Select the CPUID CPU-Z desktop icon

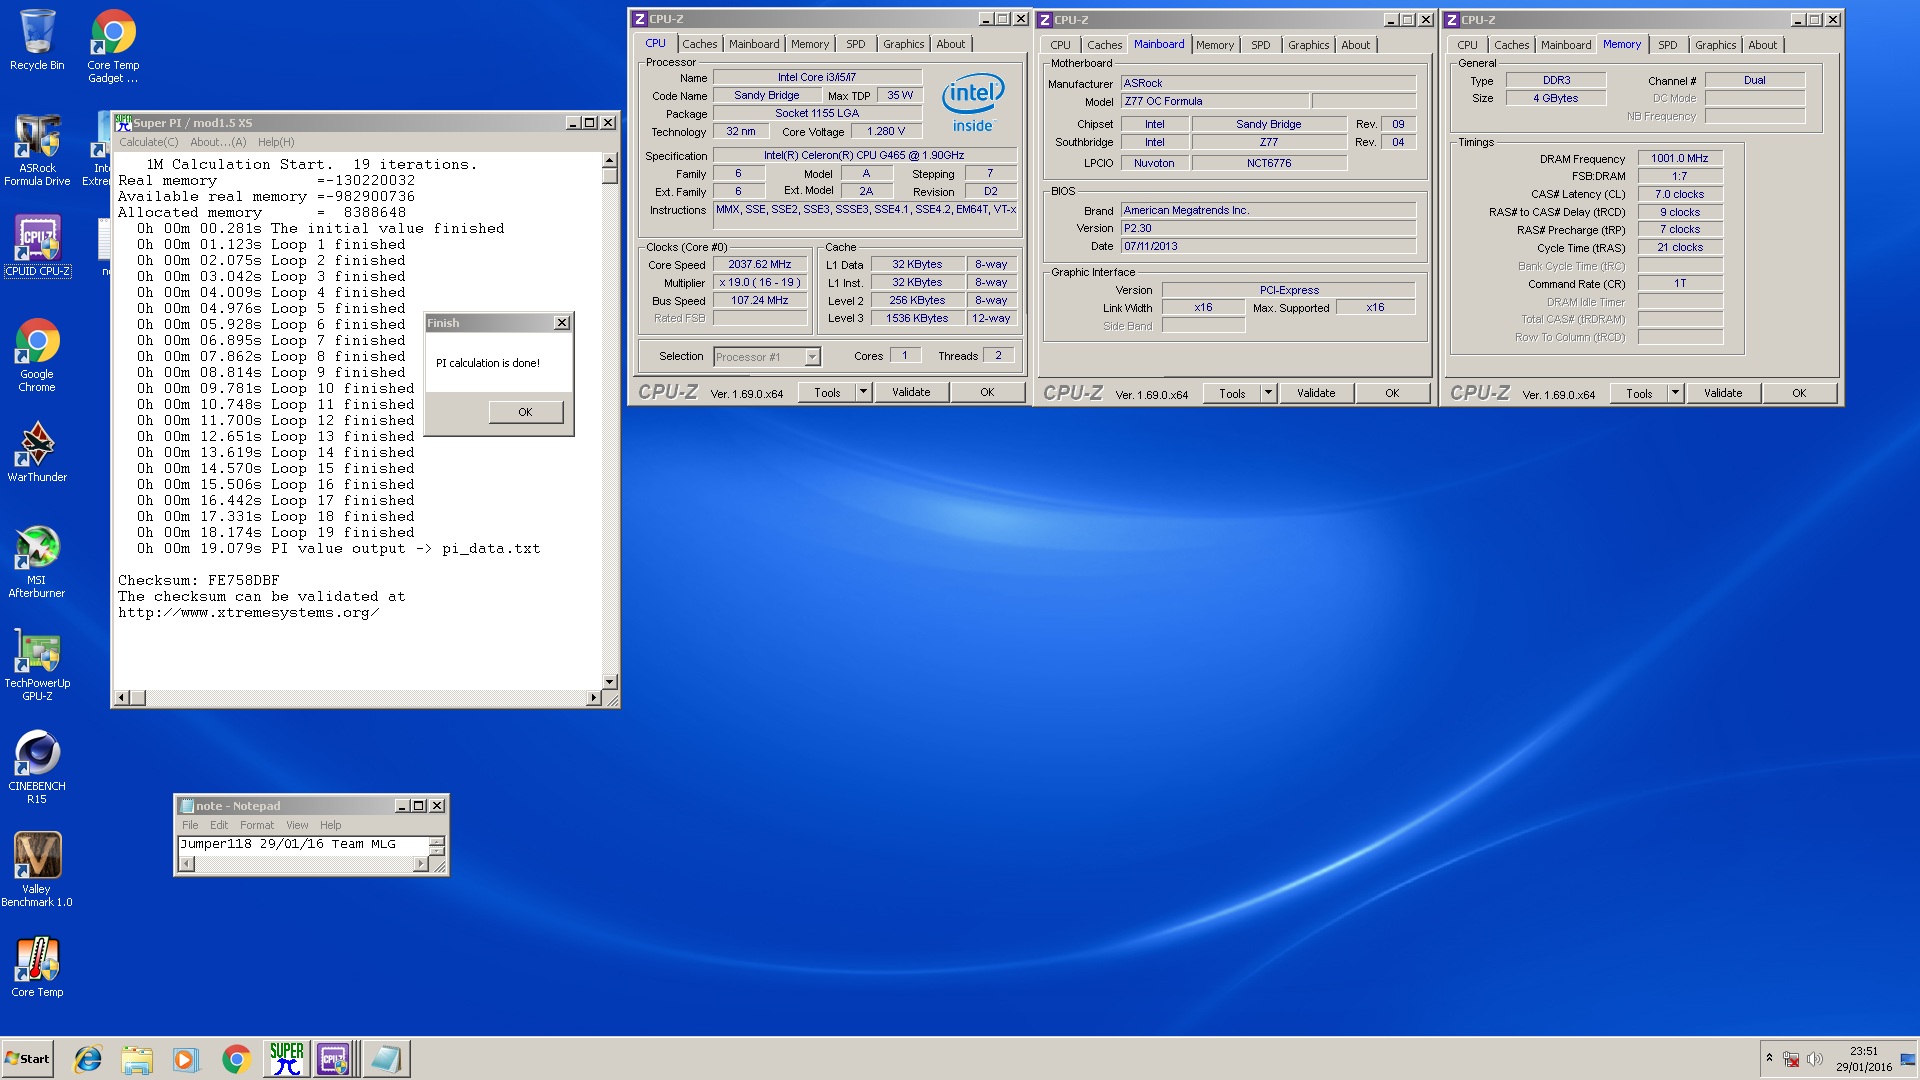pos(37,245)
